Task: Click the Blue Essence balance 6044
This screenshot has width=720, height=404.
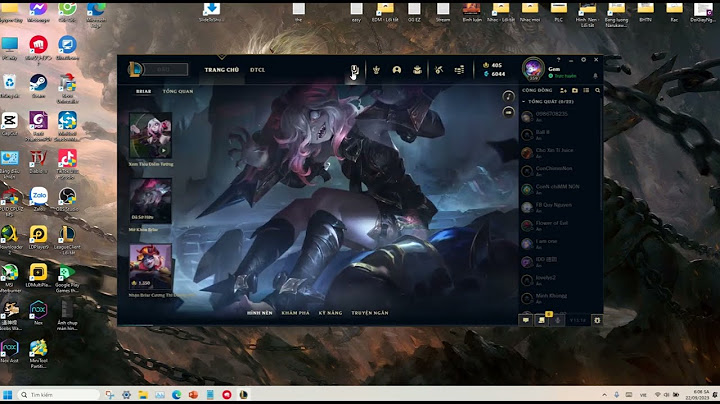Action: (494, 73)
